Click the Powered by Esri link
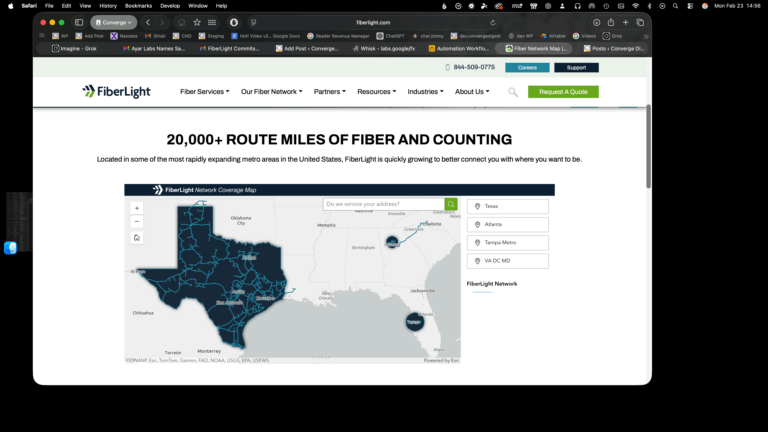768x432 pixels. click(x=441, y=360)
